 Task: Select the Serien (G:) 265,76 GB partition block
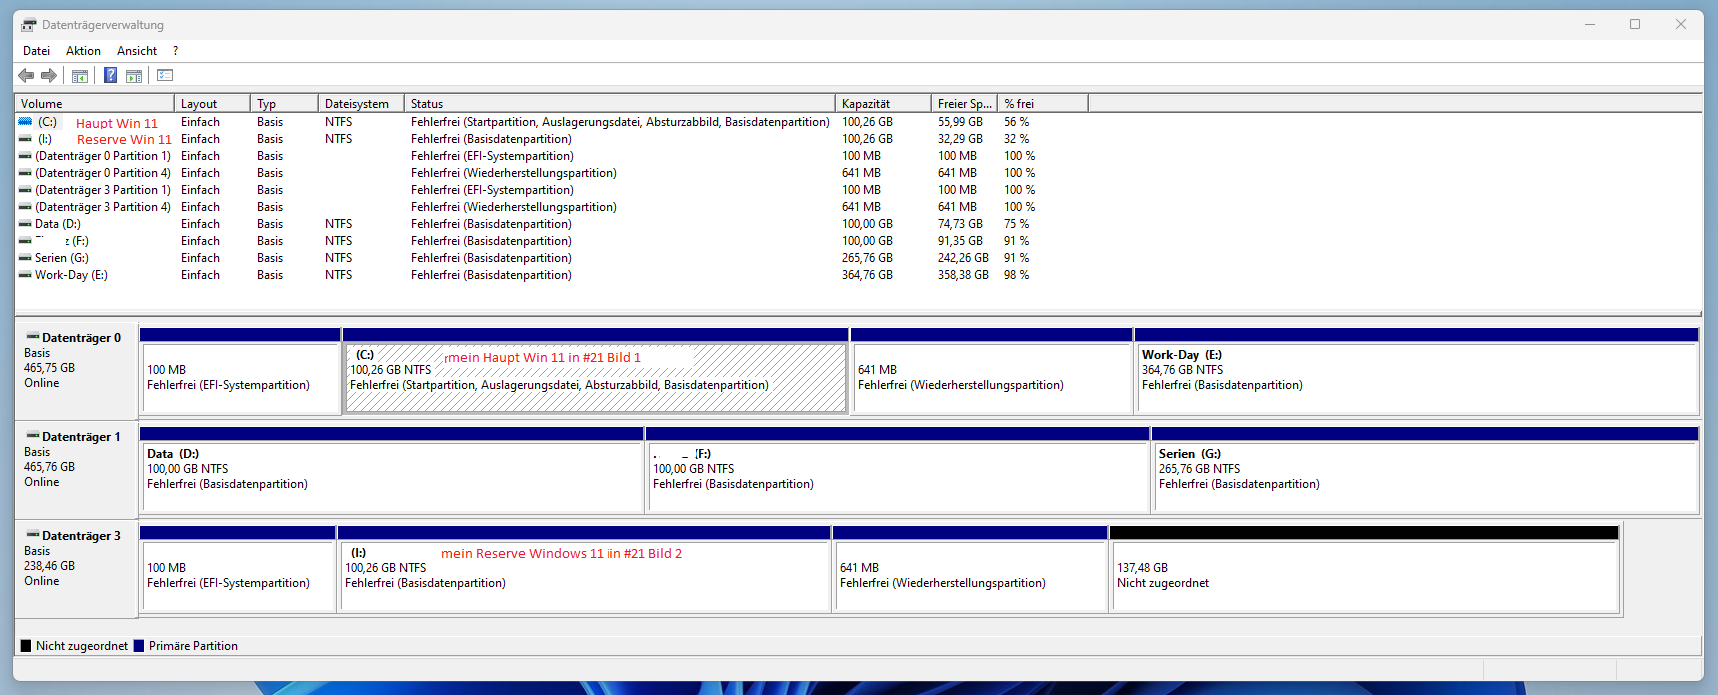tap(1426, 477)
